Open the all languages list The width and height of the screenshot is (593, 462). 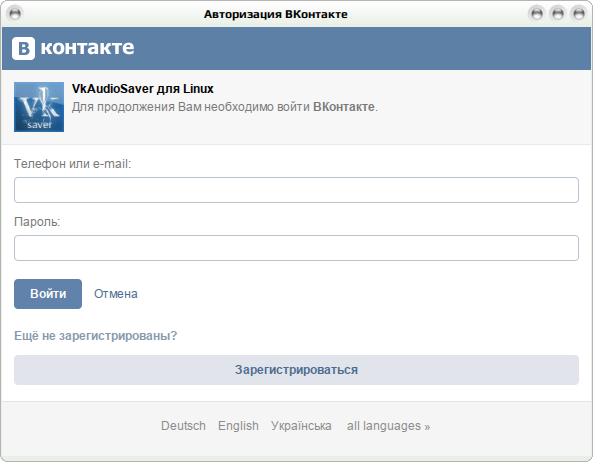(x=388, y=426)
